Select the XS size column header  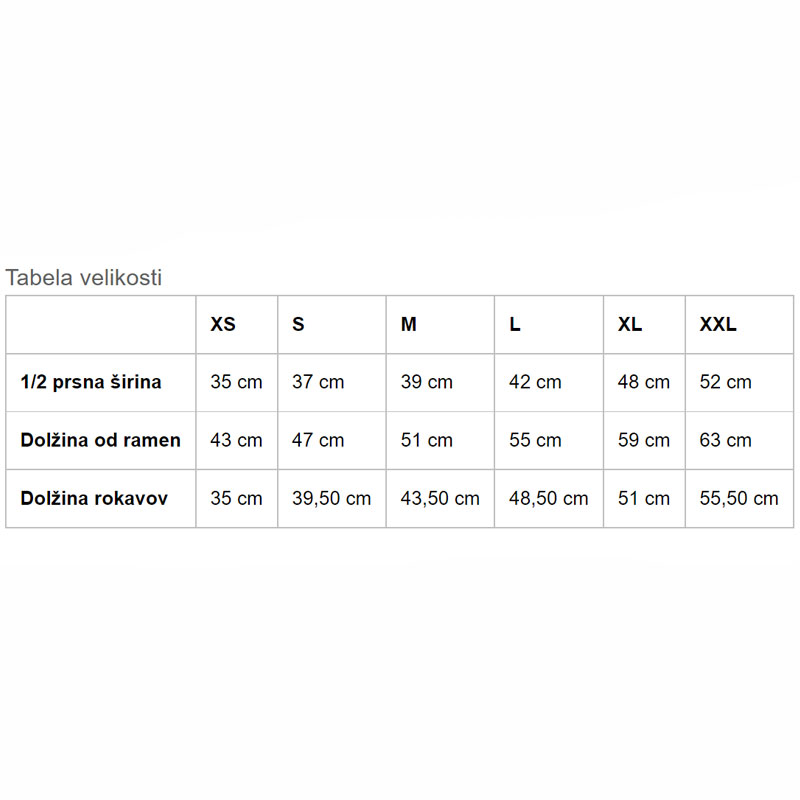coord(223,324)
